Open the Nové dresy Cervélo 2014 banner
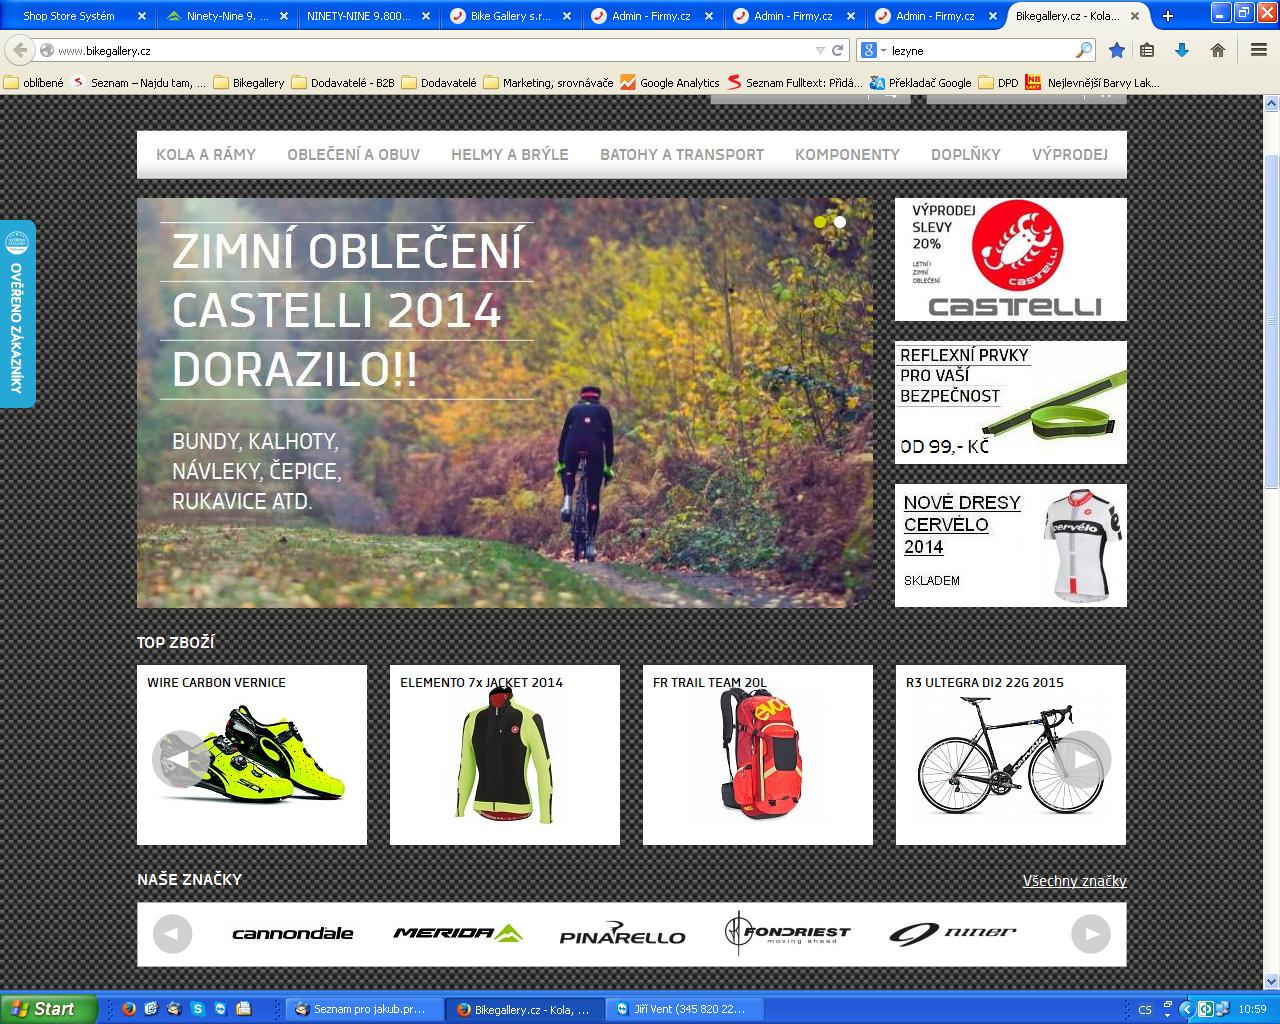The width and height of the screenshot is (1280, 1024). tap(1010, 545)
